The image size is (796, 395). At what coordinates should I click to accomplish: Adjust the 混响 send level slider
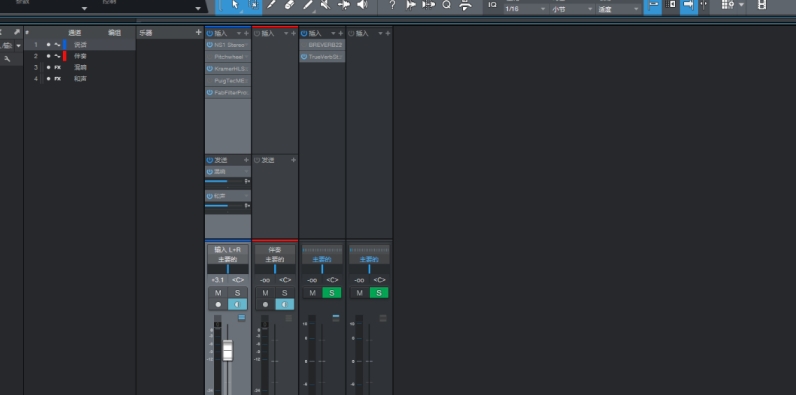[224, 181]
